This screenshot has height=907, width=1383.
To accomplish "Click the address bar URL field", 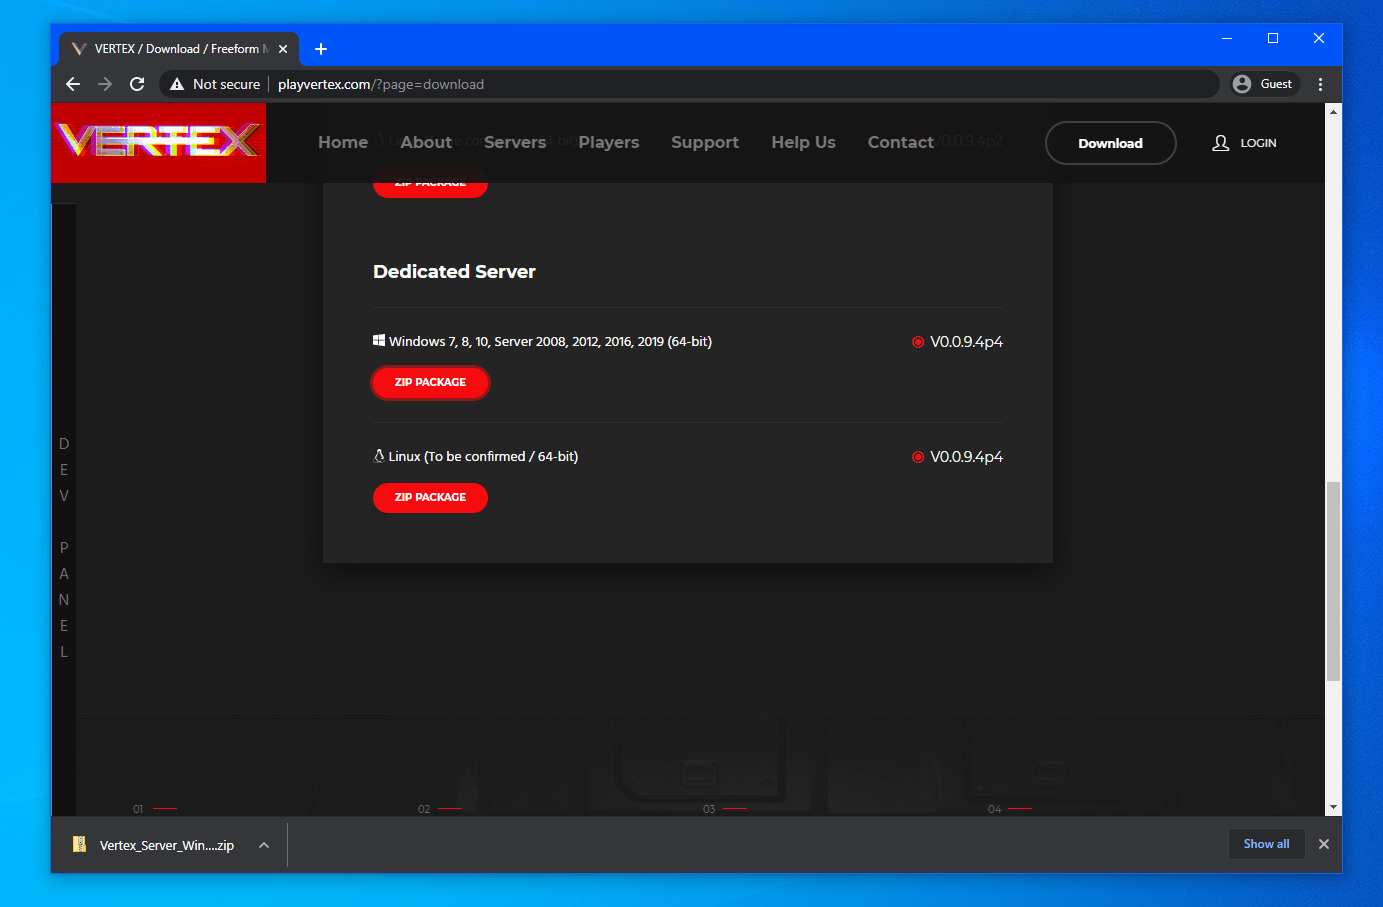I will coord(700,84).
